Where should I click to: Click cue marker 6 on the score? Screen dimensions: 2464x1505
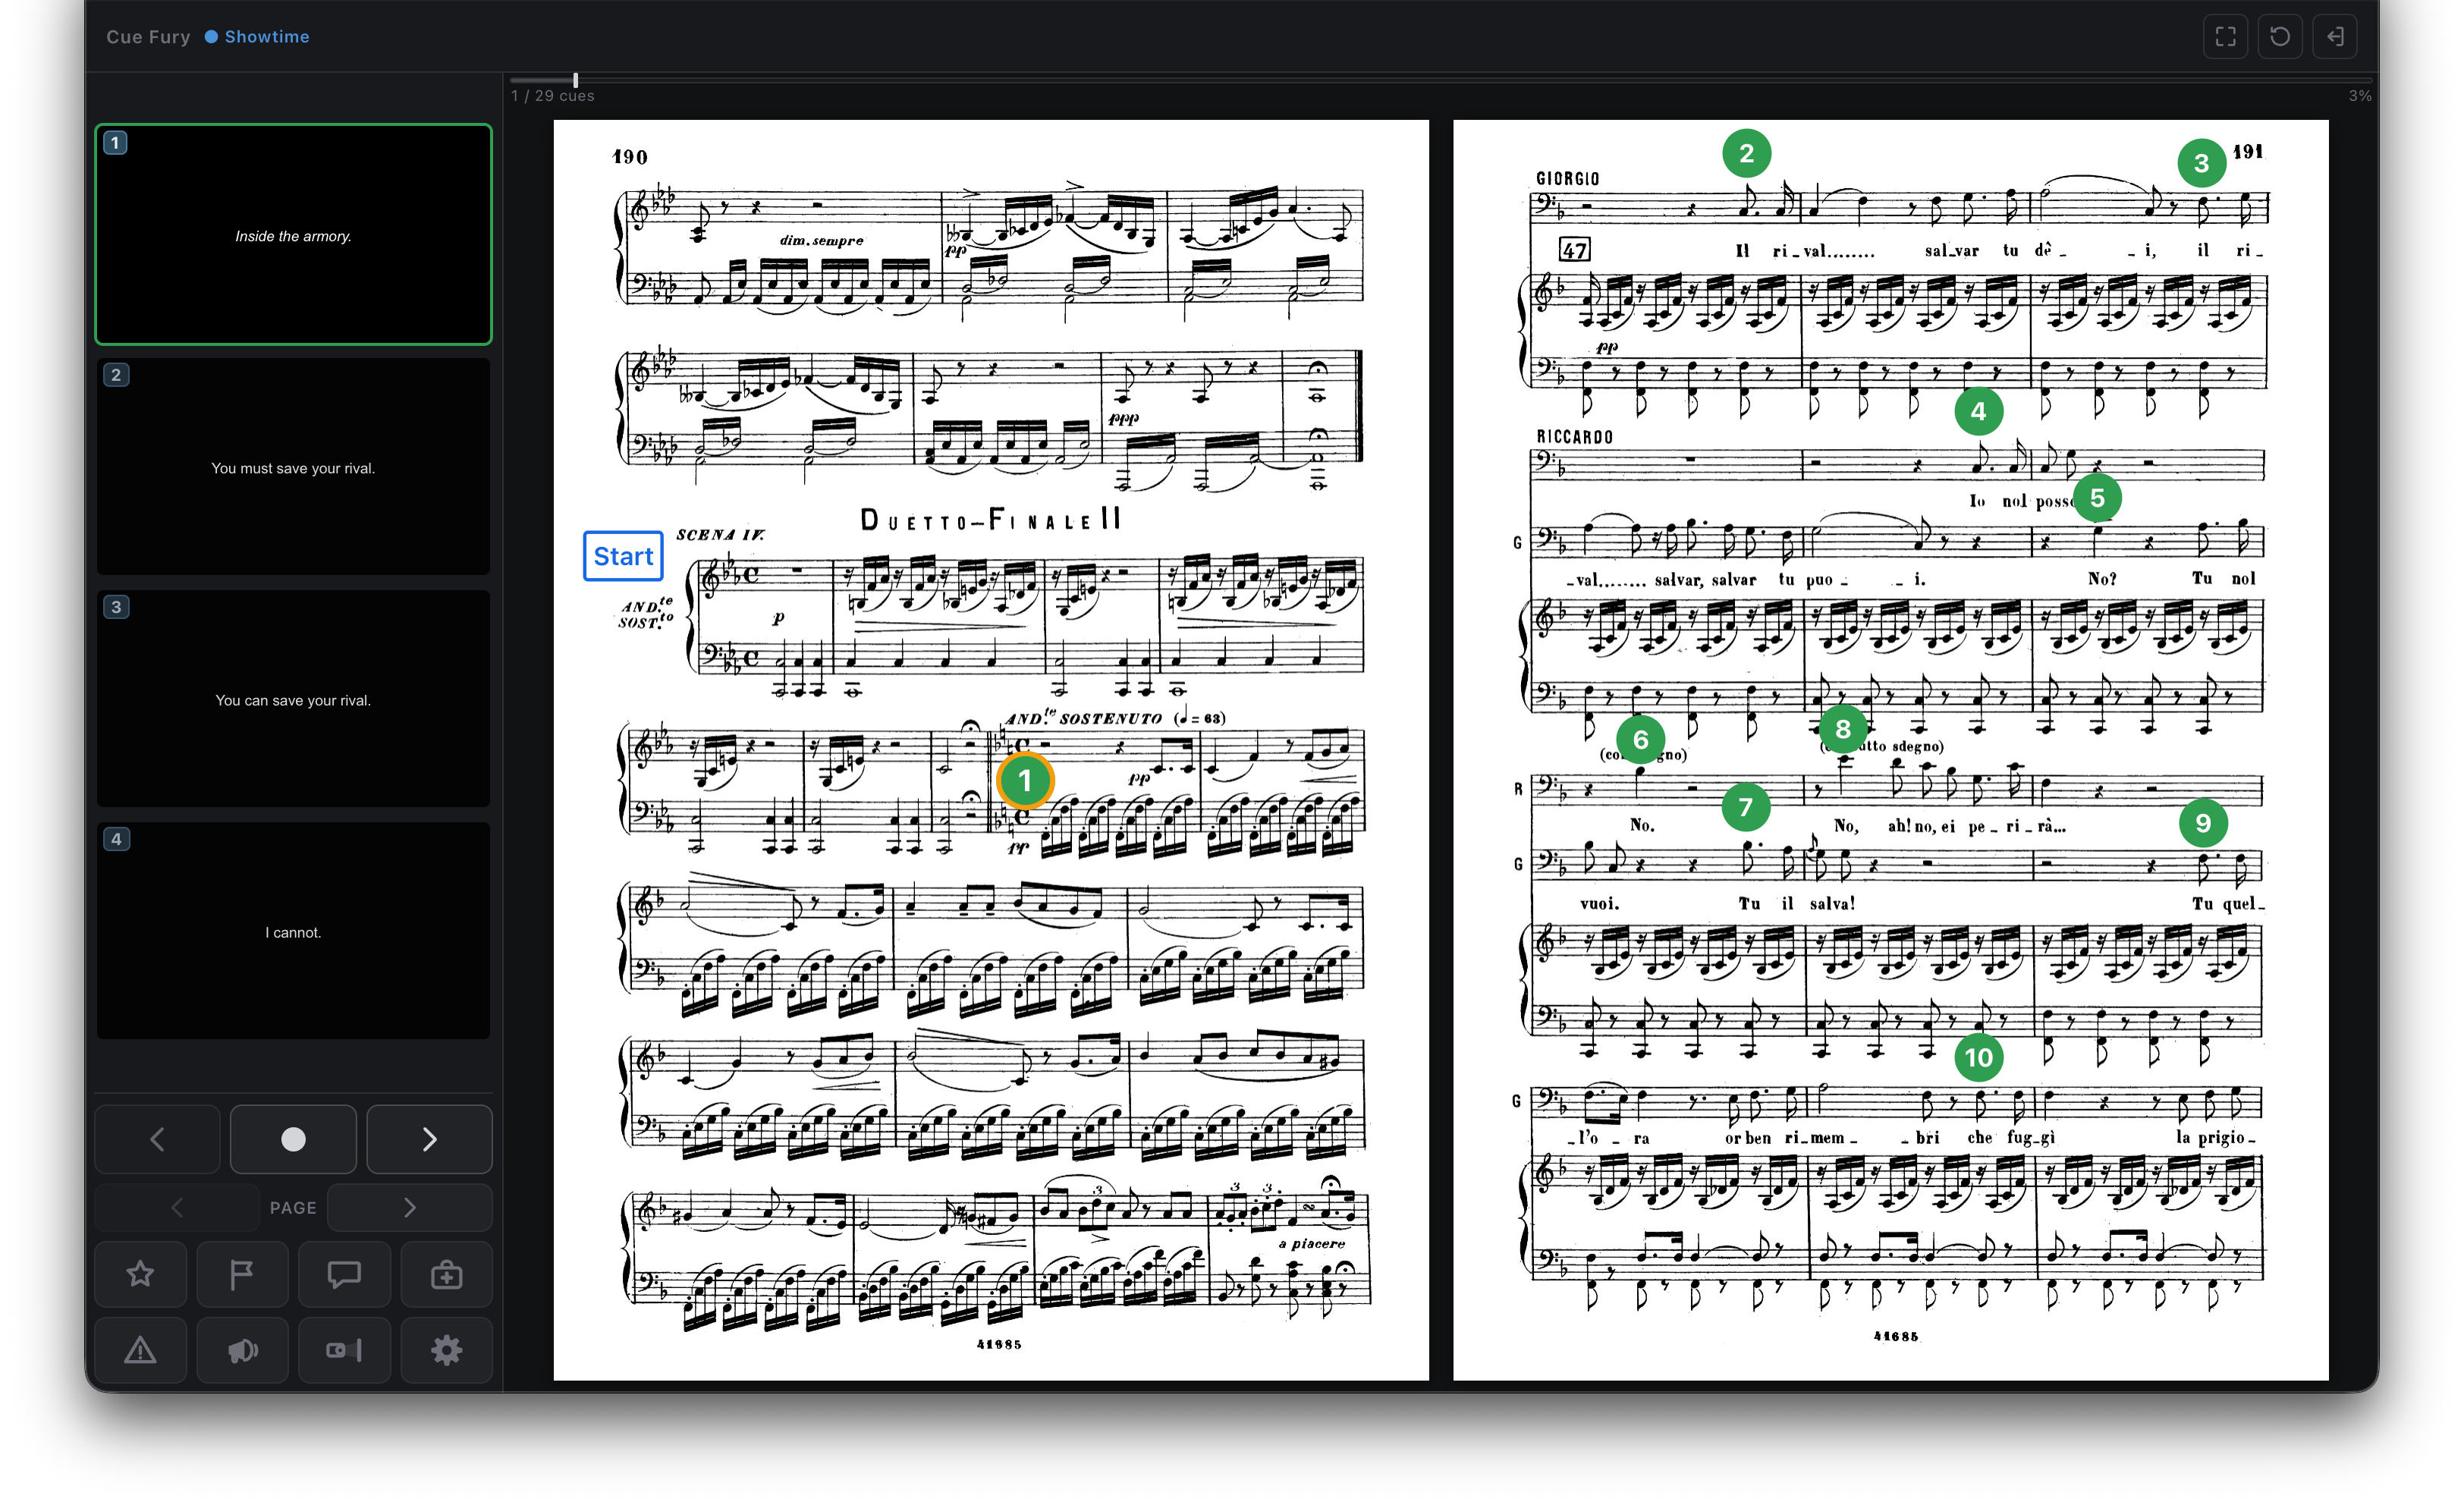(x=1640, y=739)
